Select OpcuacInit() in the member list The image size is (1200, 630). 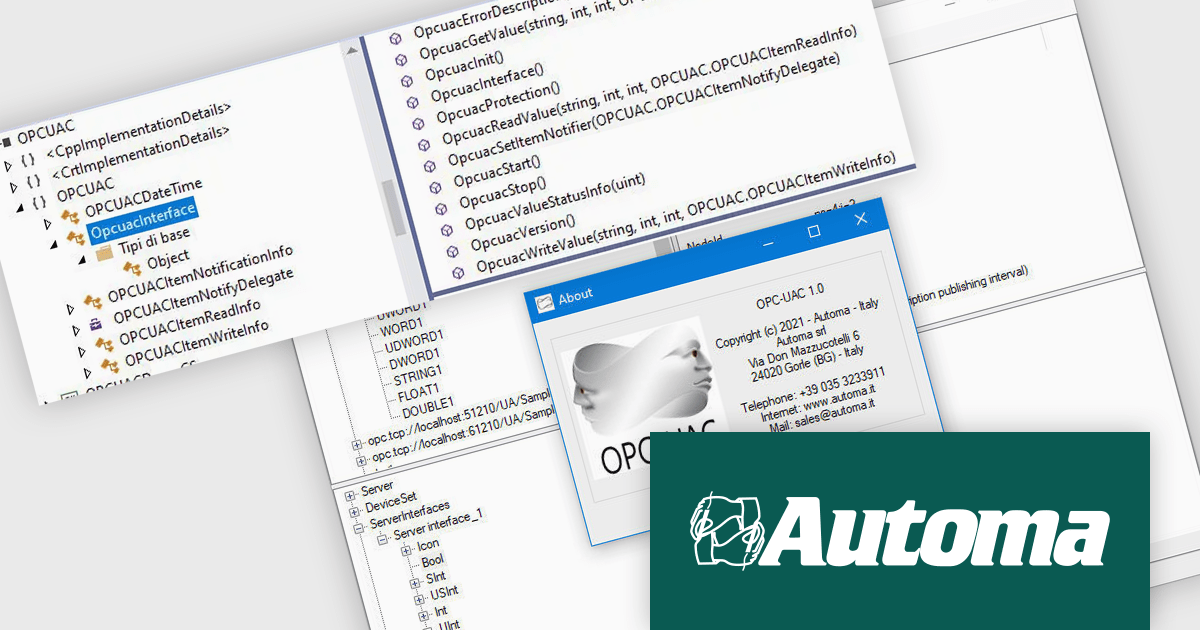tap(464, 66)
